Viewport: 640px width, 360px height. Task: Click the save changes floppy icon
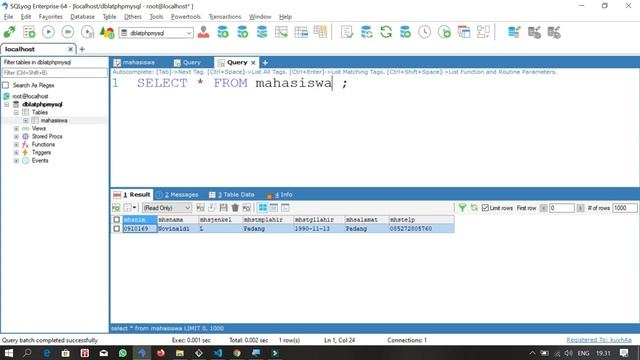point(224,208)
